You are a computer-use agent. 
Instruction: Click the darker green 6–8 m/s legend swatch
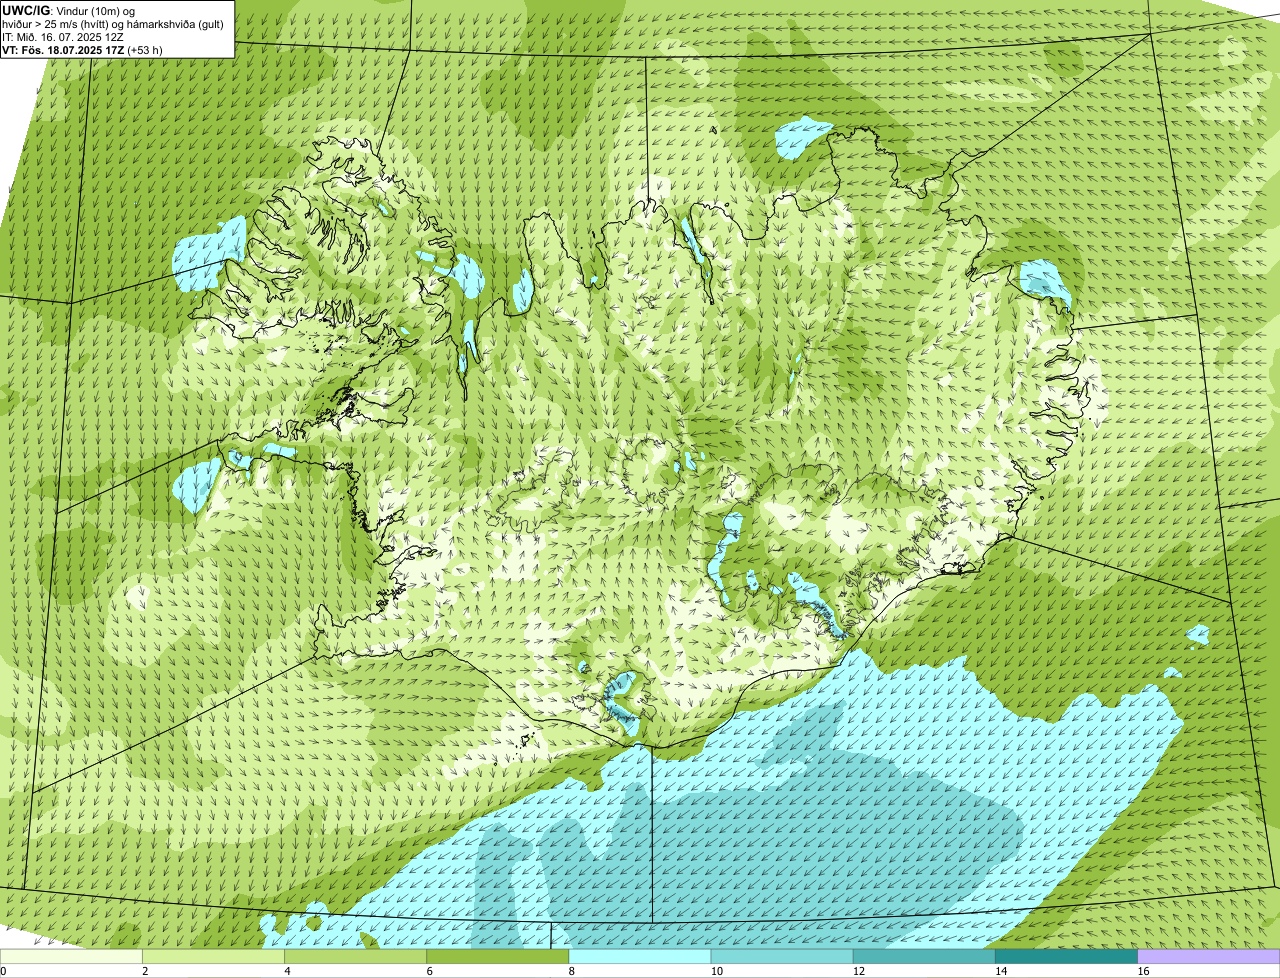coord(498,956)
